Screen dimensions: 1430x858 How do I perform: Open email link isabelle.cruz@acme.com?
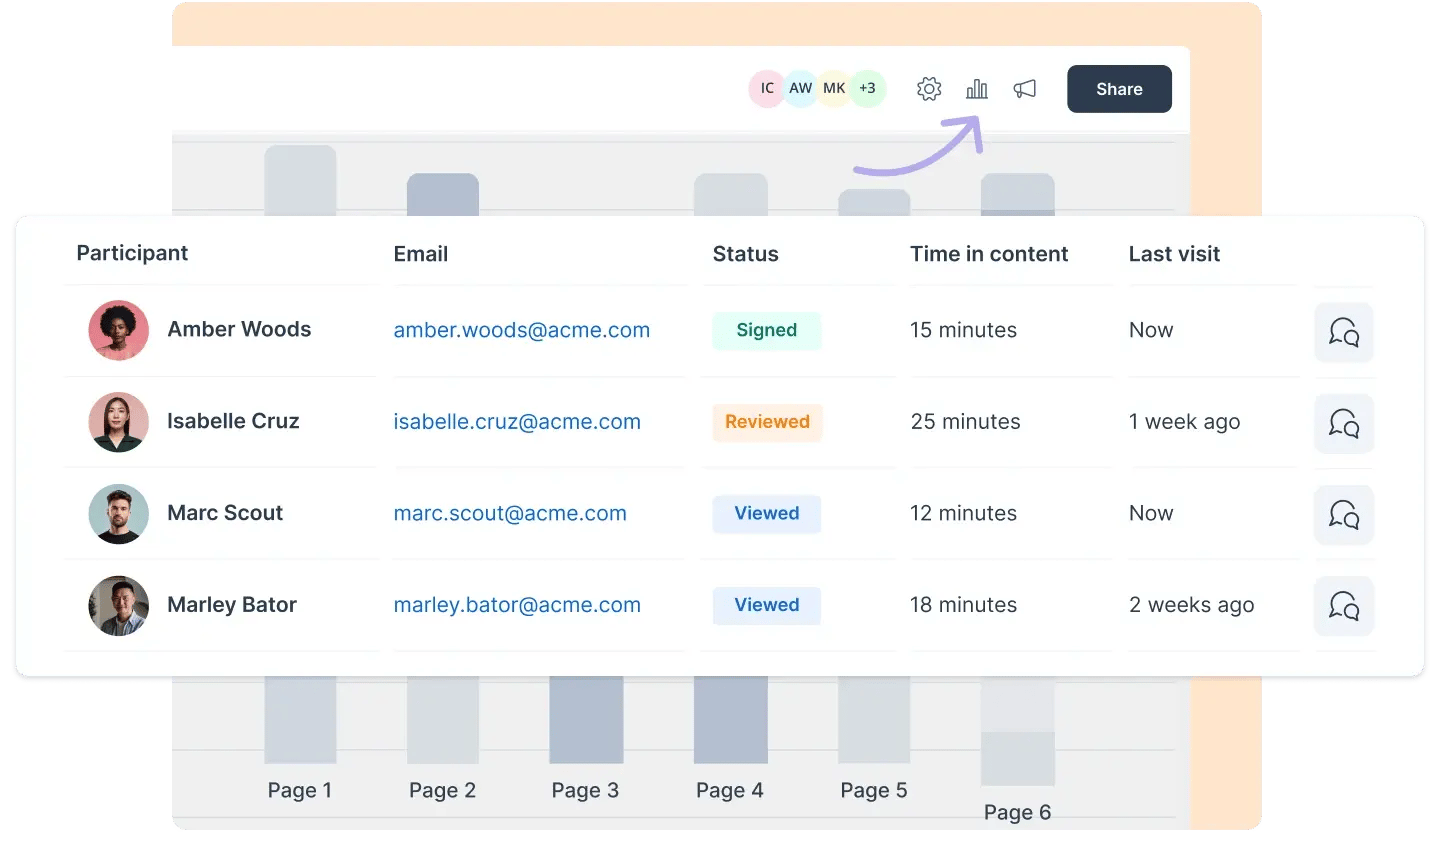coord(517,422)
